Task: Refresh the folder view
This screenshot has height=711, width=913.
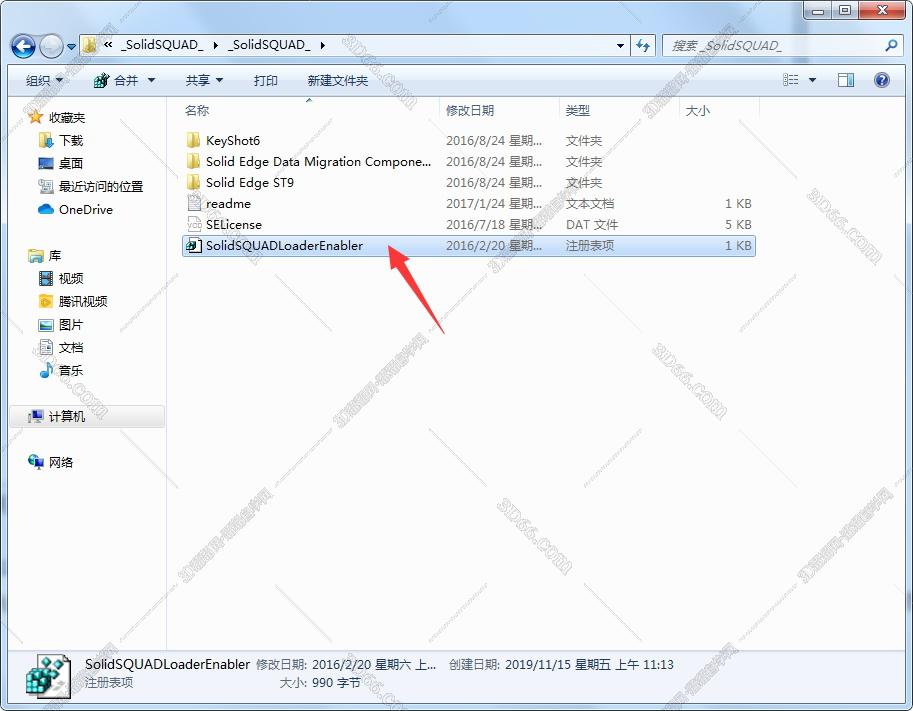Action: 643,45
